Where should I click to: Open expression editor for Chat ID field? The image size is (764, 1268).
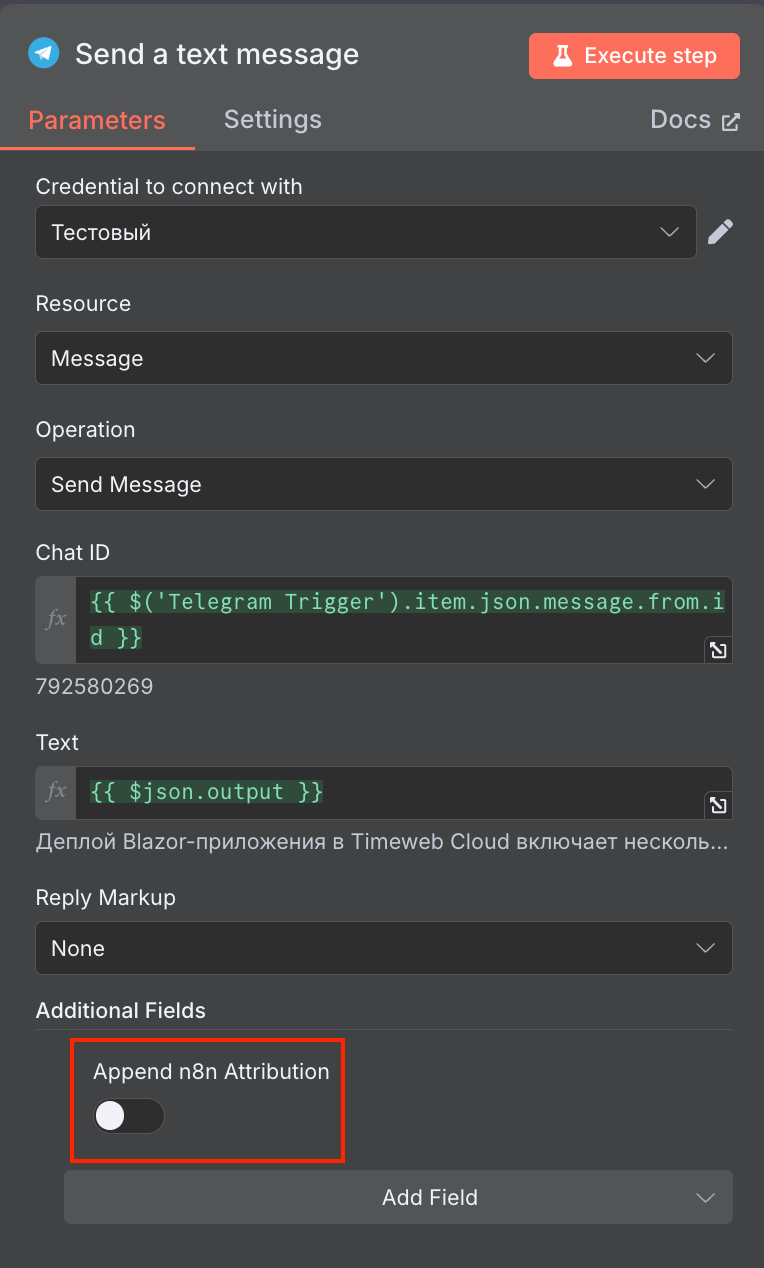pyautogui.click(x=717, y=650)
